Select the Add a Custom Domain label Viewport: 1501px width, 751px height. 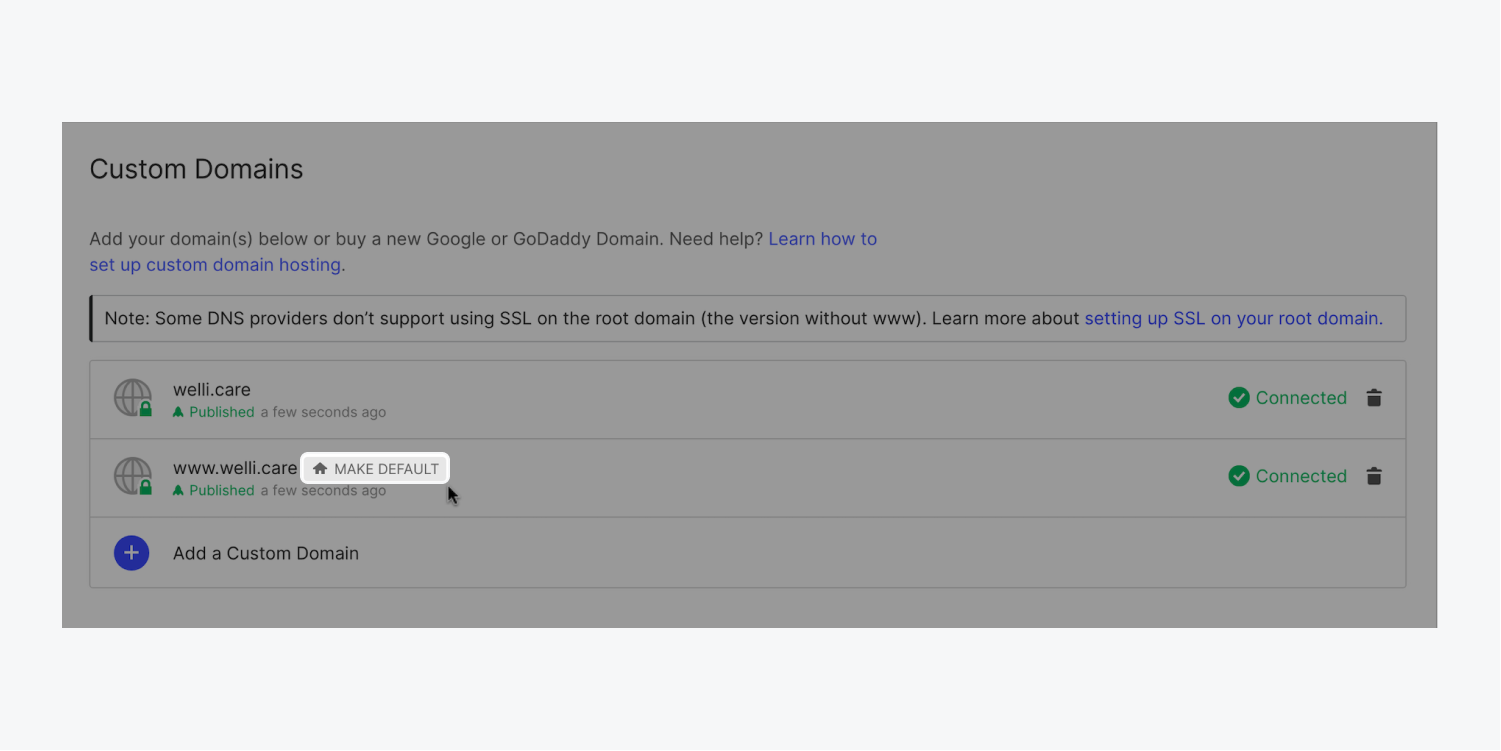click(266, 553)
